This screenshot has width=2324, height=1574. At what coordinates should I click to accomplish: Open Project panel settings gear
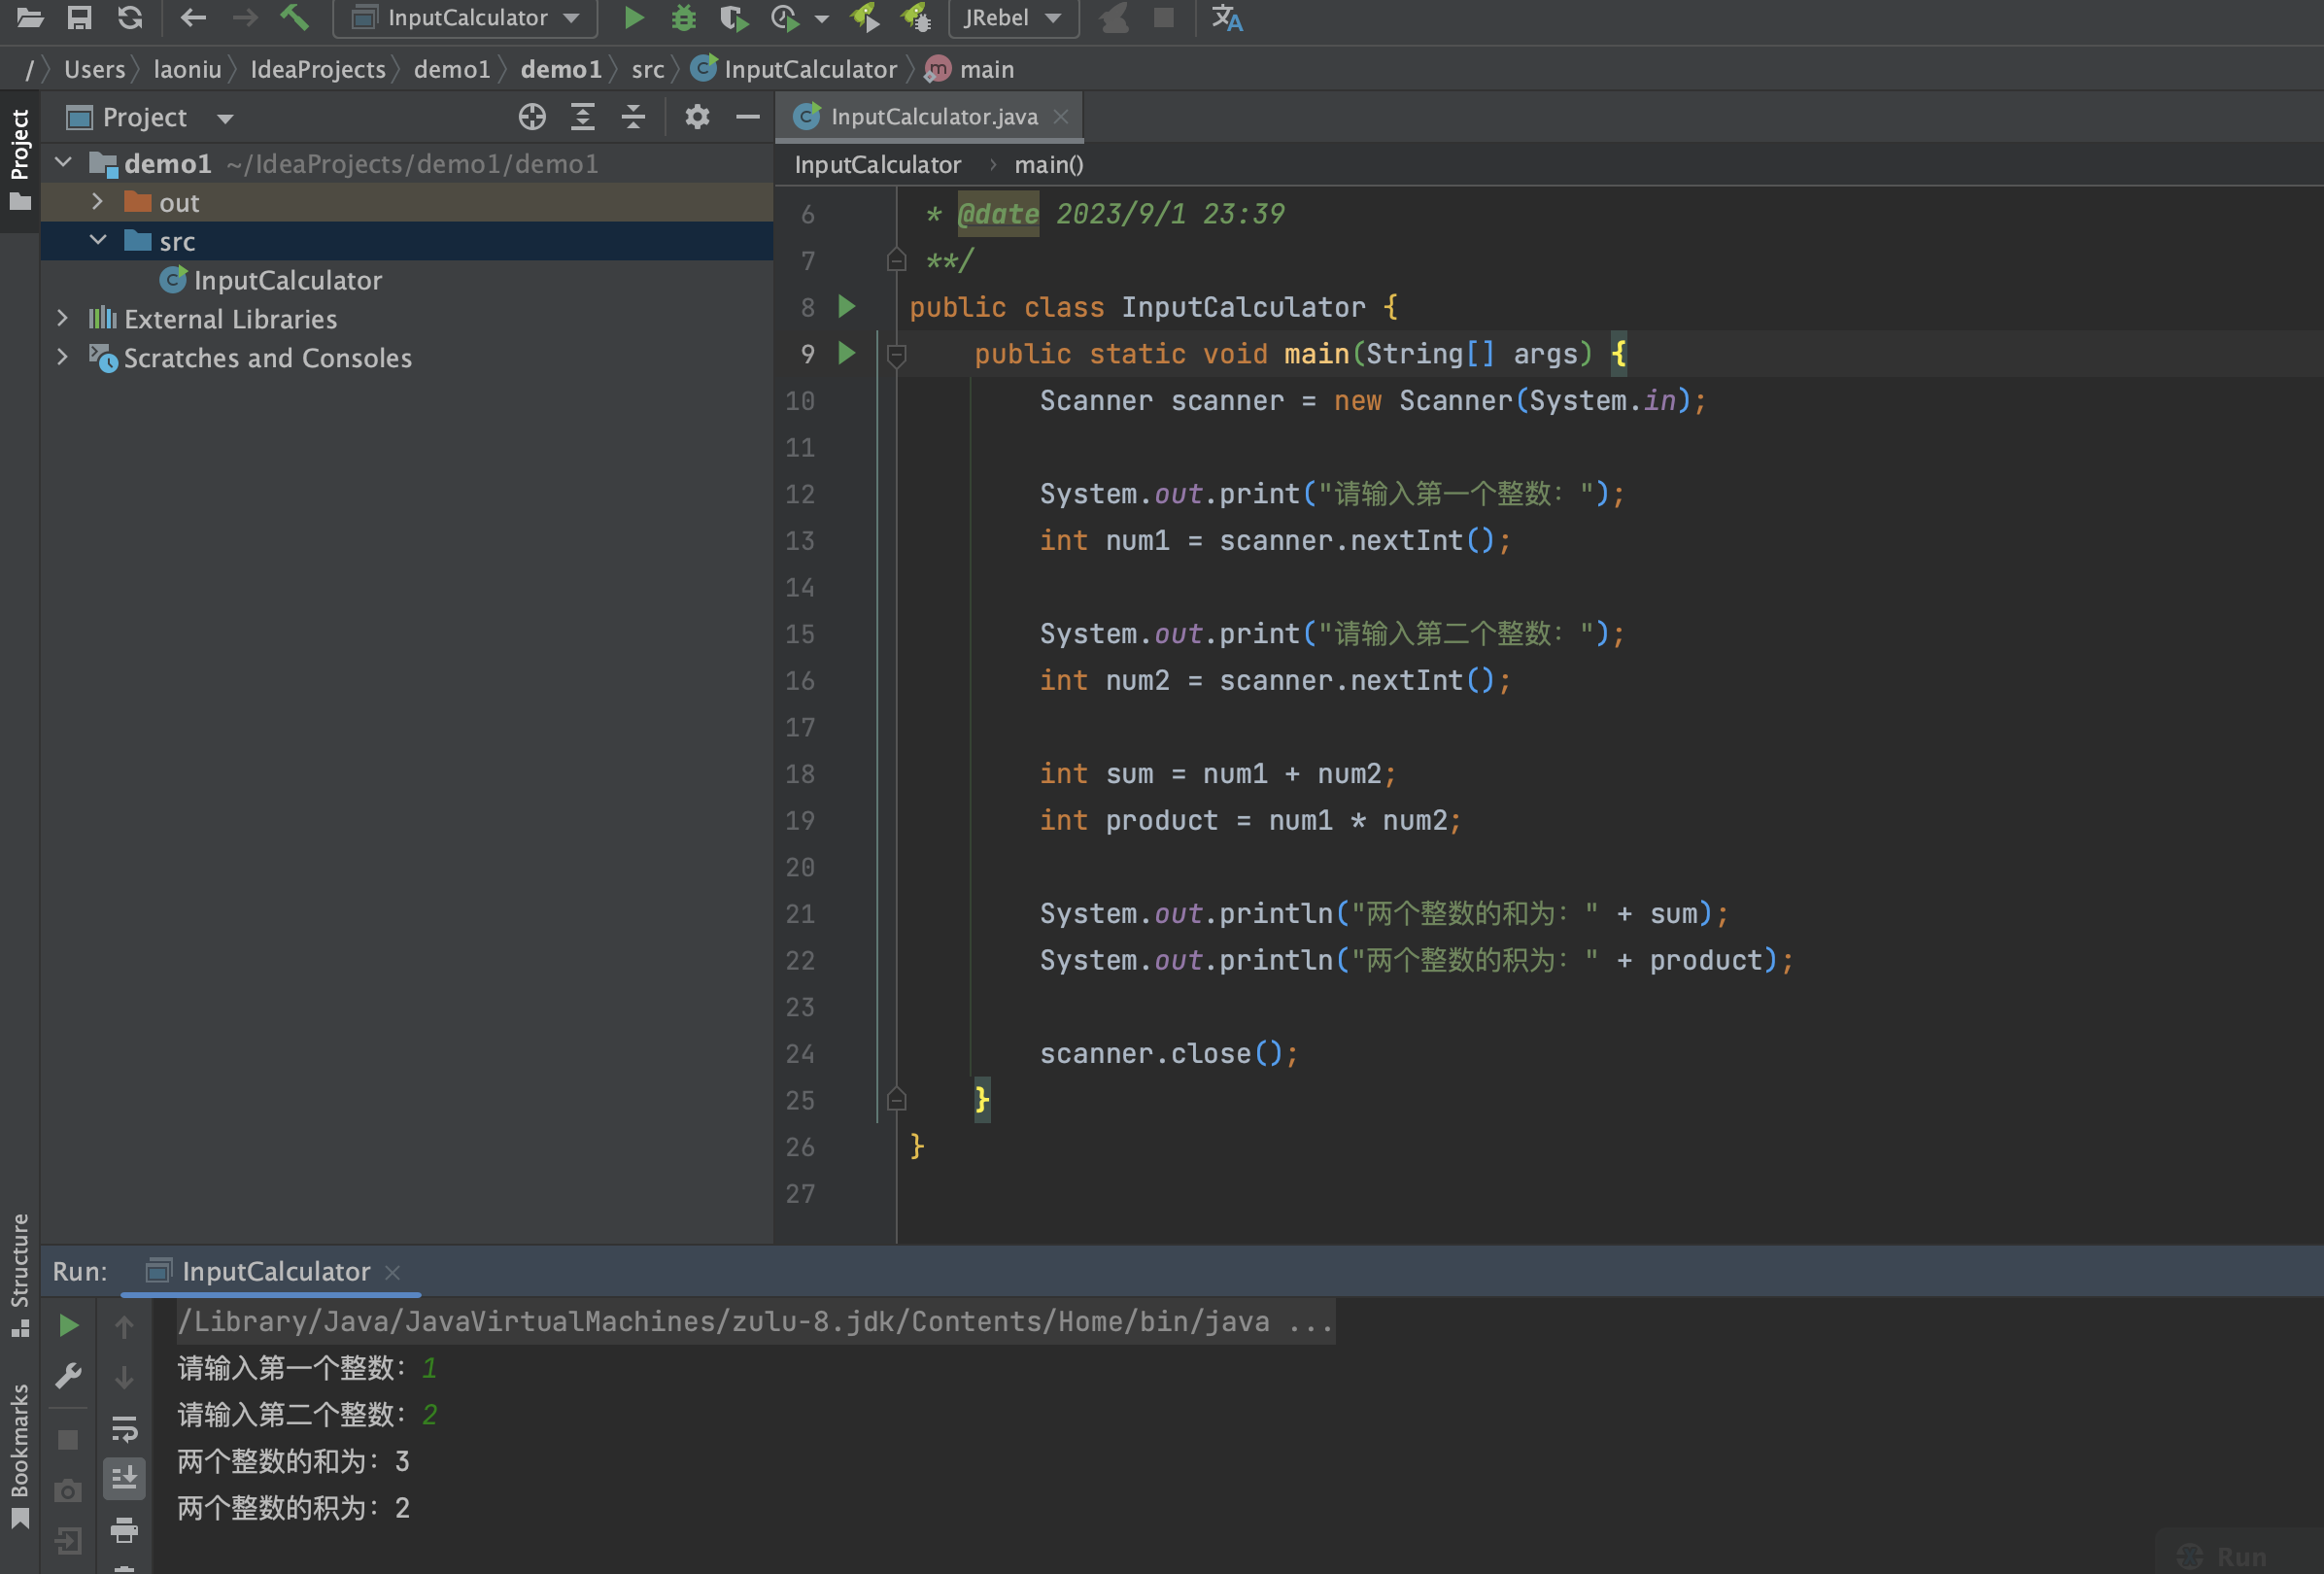(697, 117)
